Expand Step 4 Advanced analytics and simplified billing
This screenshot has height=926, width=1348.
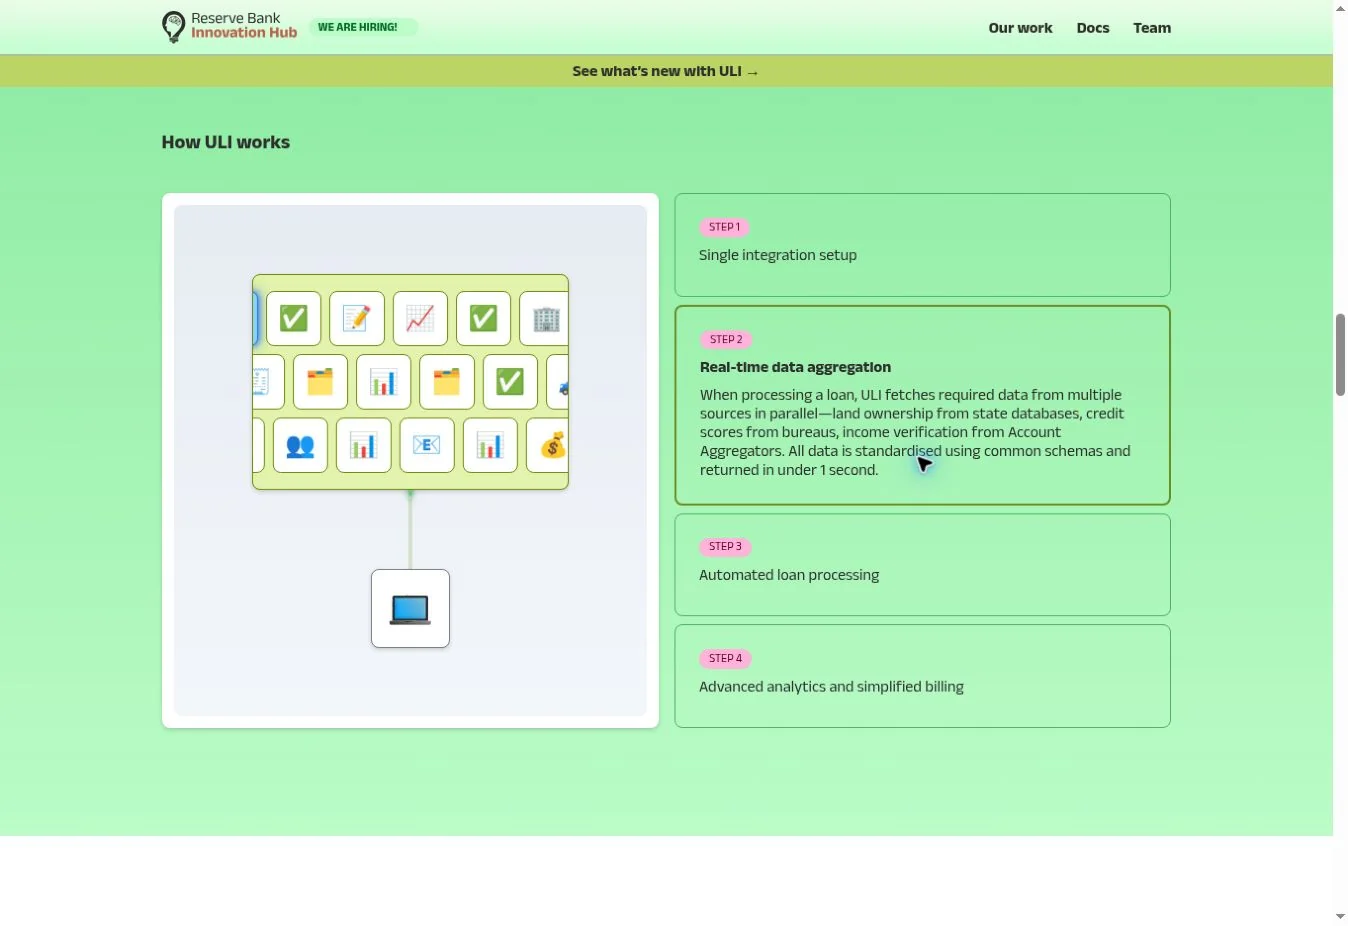coord(922,676)
